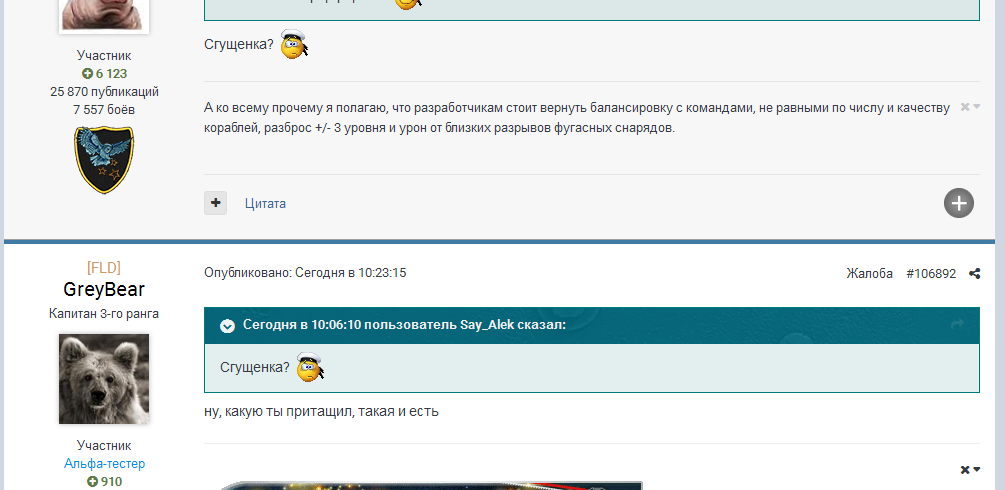Image resolution: width=1005 pixels, height=490 pixels.
Task: Open GreyBear's user profile name
Action: [x=104, y=290]
